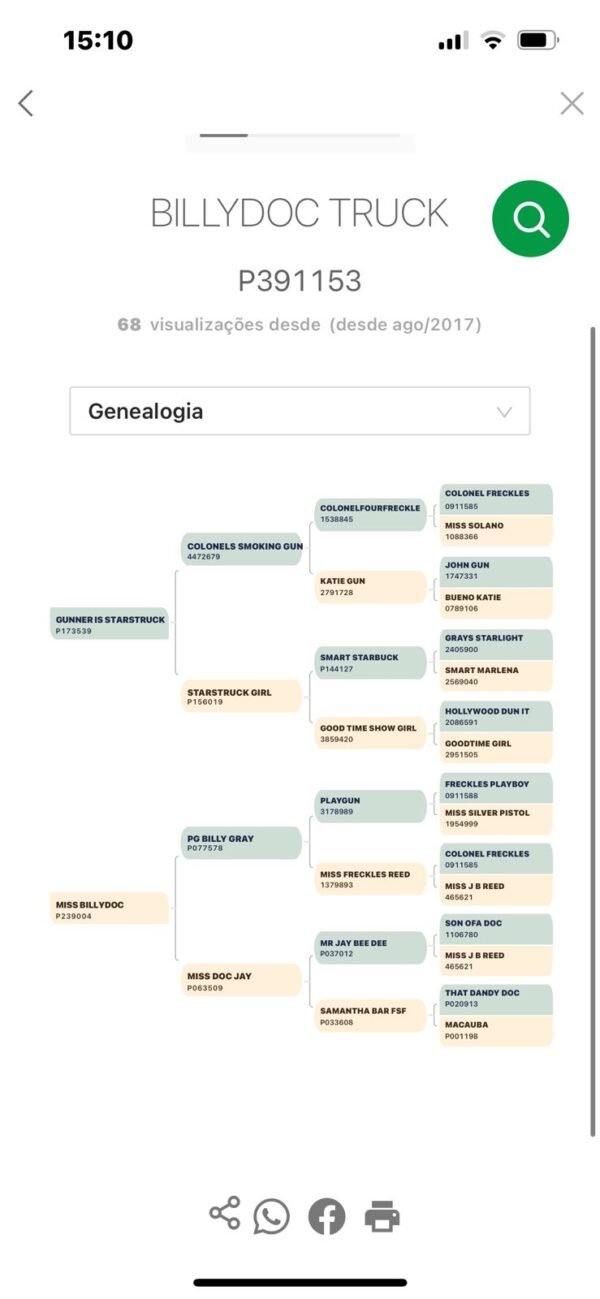
Task: Tap the dropdown chevron arrow in Genealogia
Action: (505, 412)
